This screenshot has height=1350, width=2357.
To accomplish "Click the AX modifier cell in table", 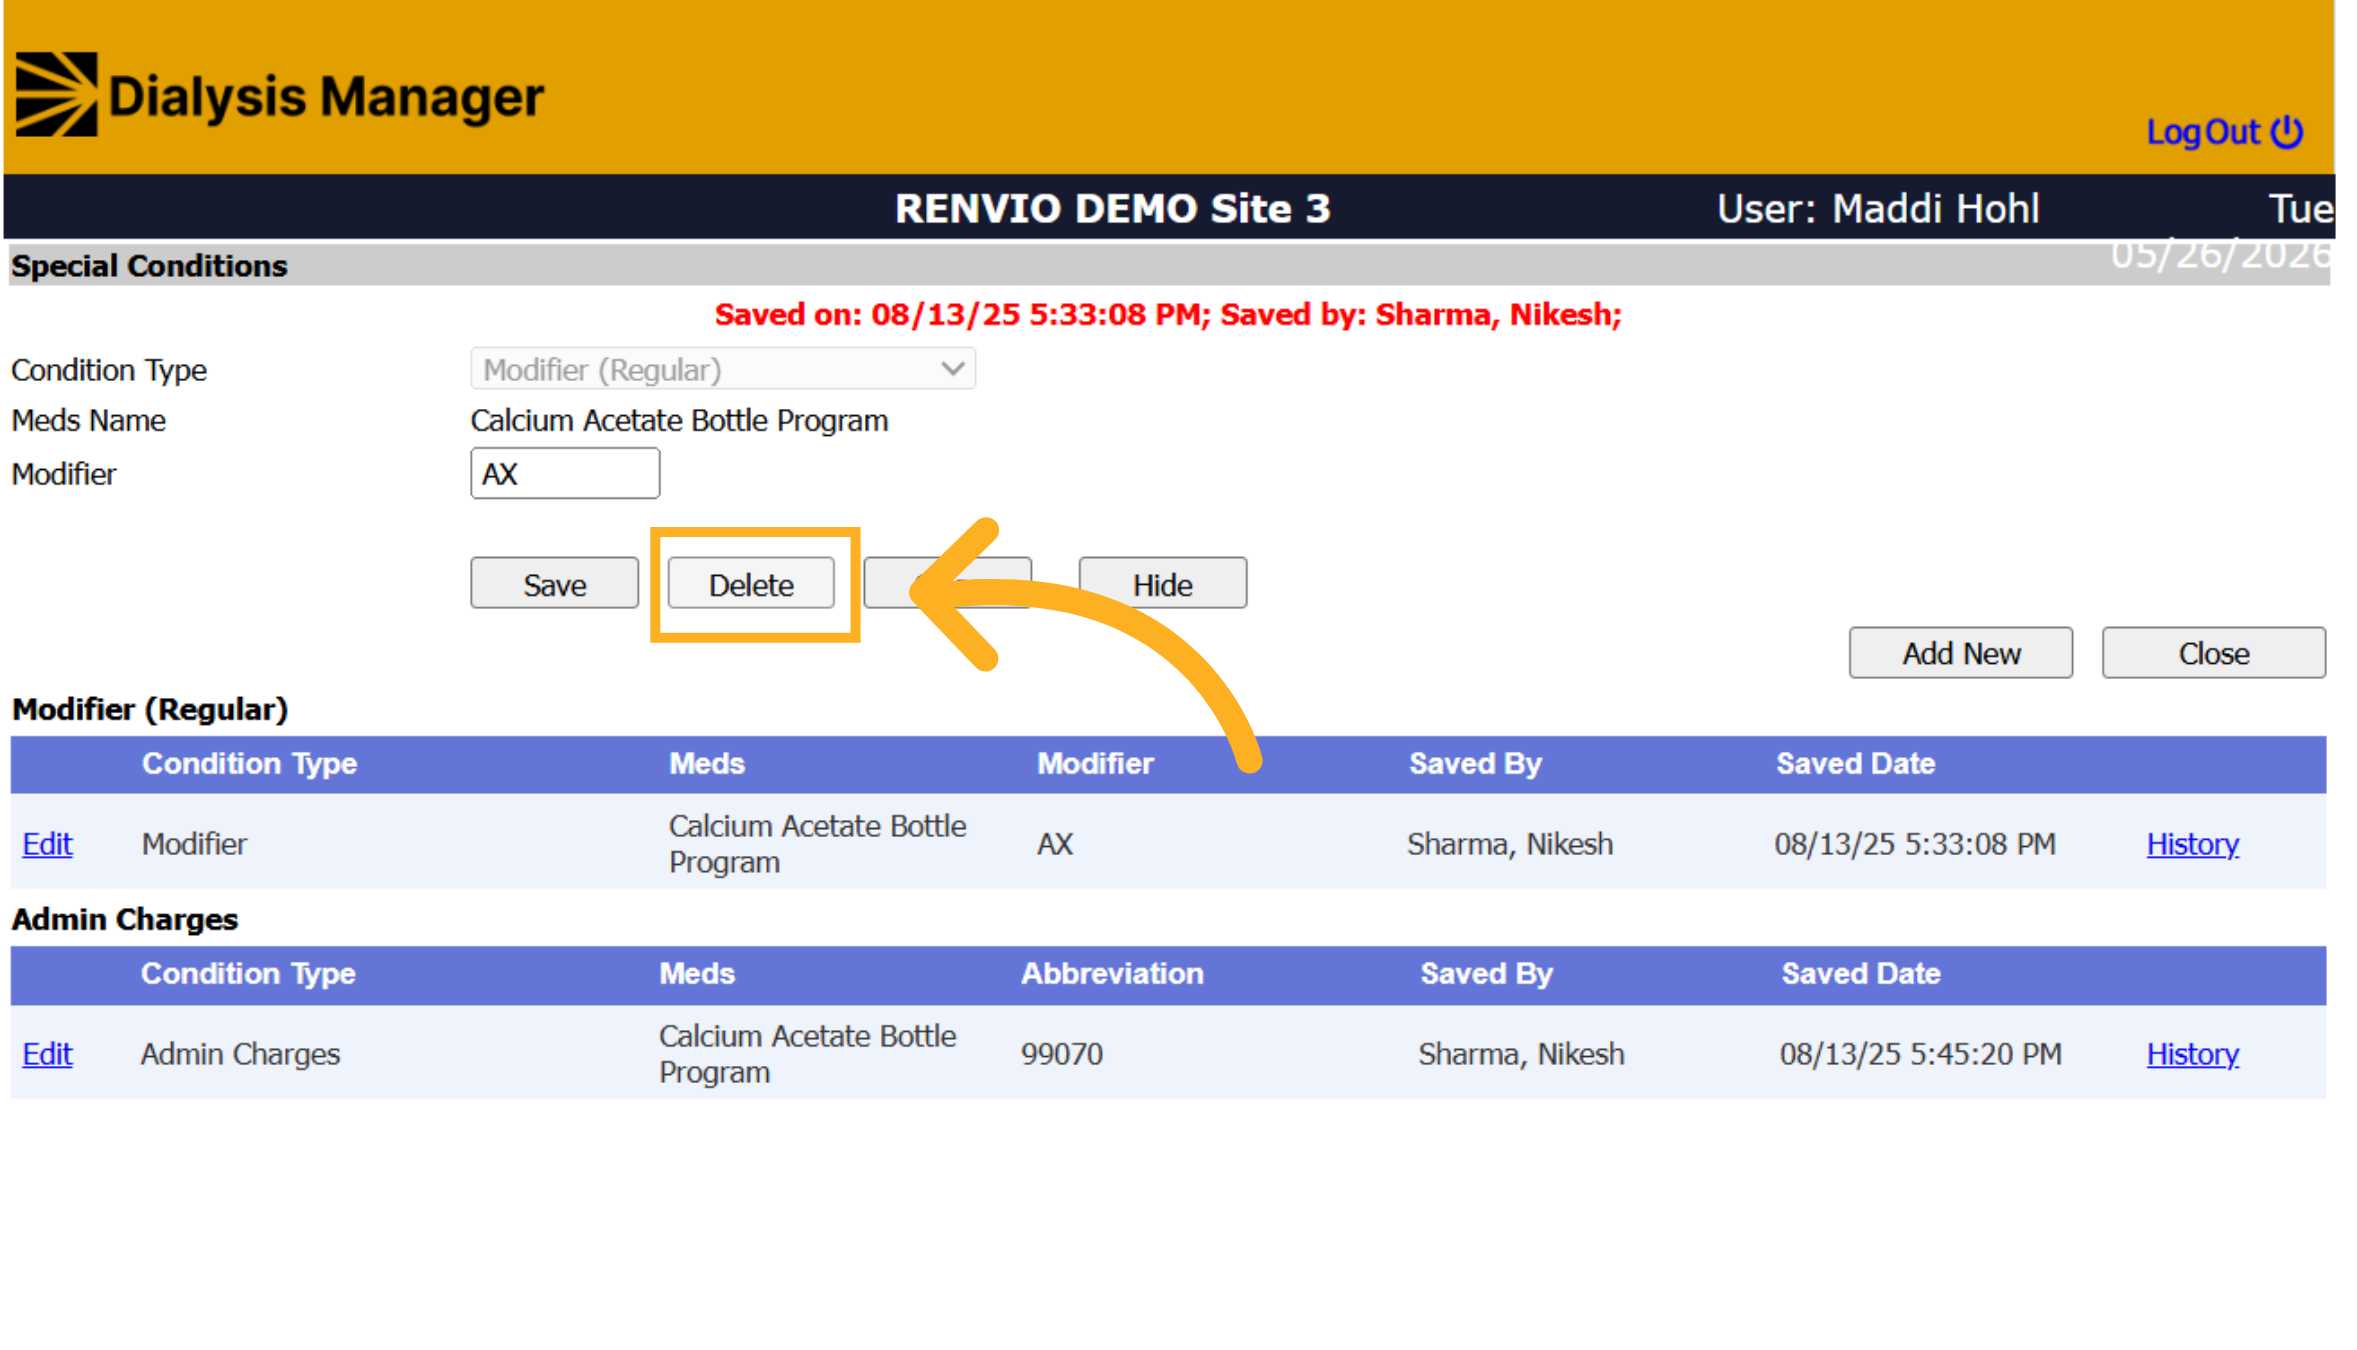I will click(x=1055, y=844).
